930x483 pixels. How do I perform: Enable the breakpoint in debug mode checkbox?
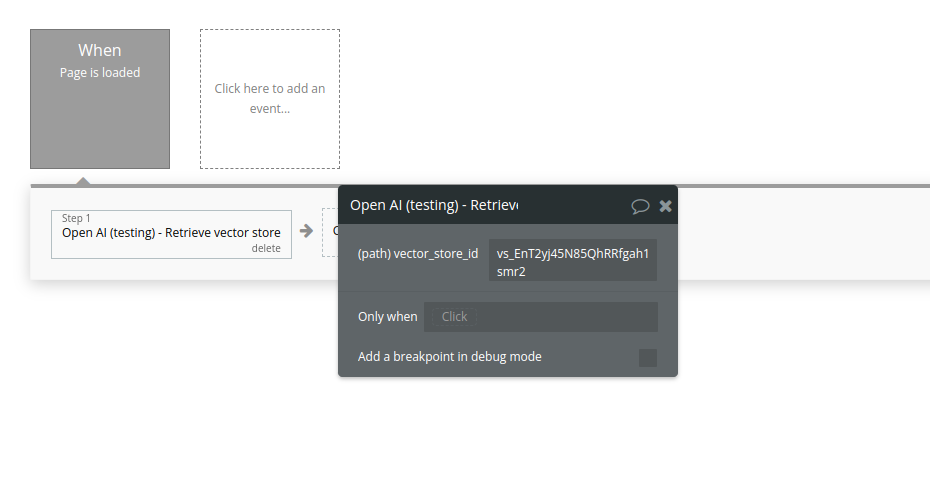coord(648,357)
